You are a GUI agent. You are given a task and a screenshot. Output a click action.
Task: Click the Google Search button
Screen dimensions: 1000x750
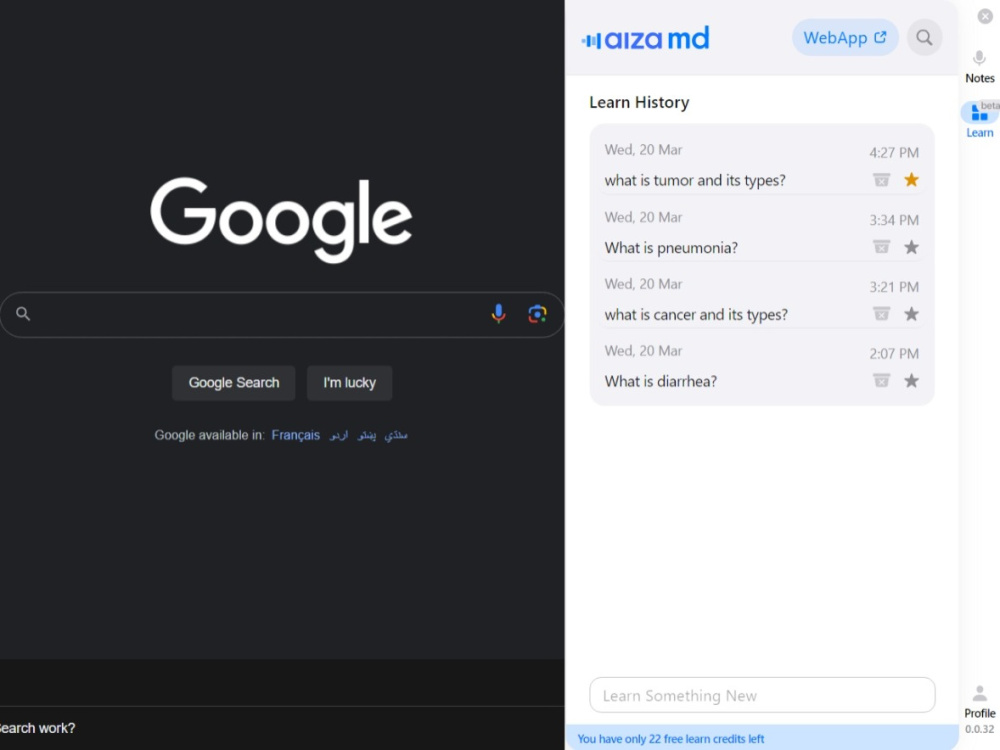[x=233, y=383]
